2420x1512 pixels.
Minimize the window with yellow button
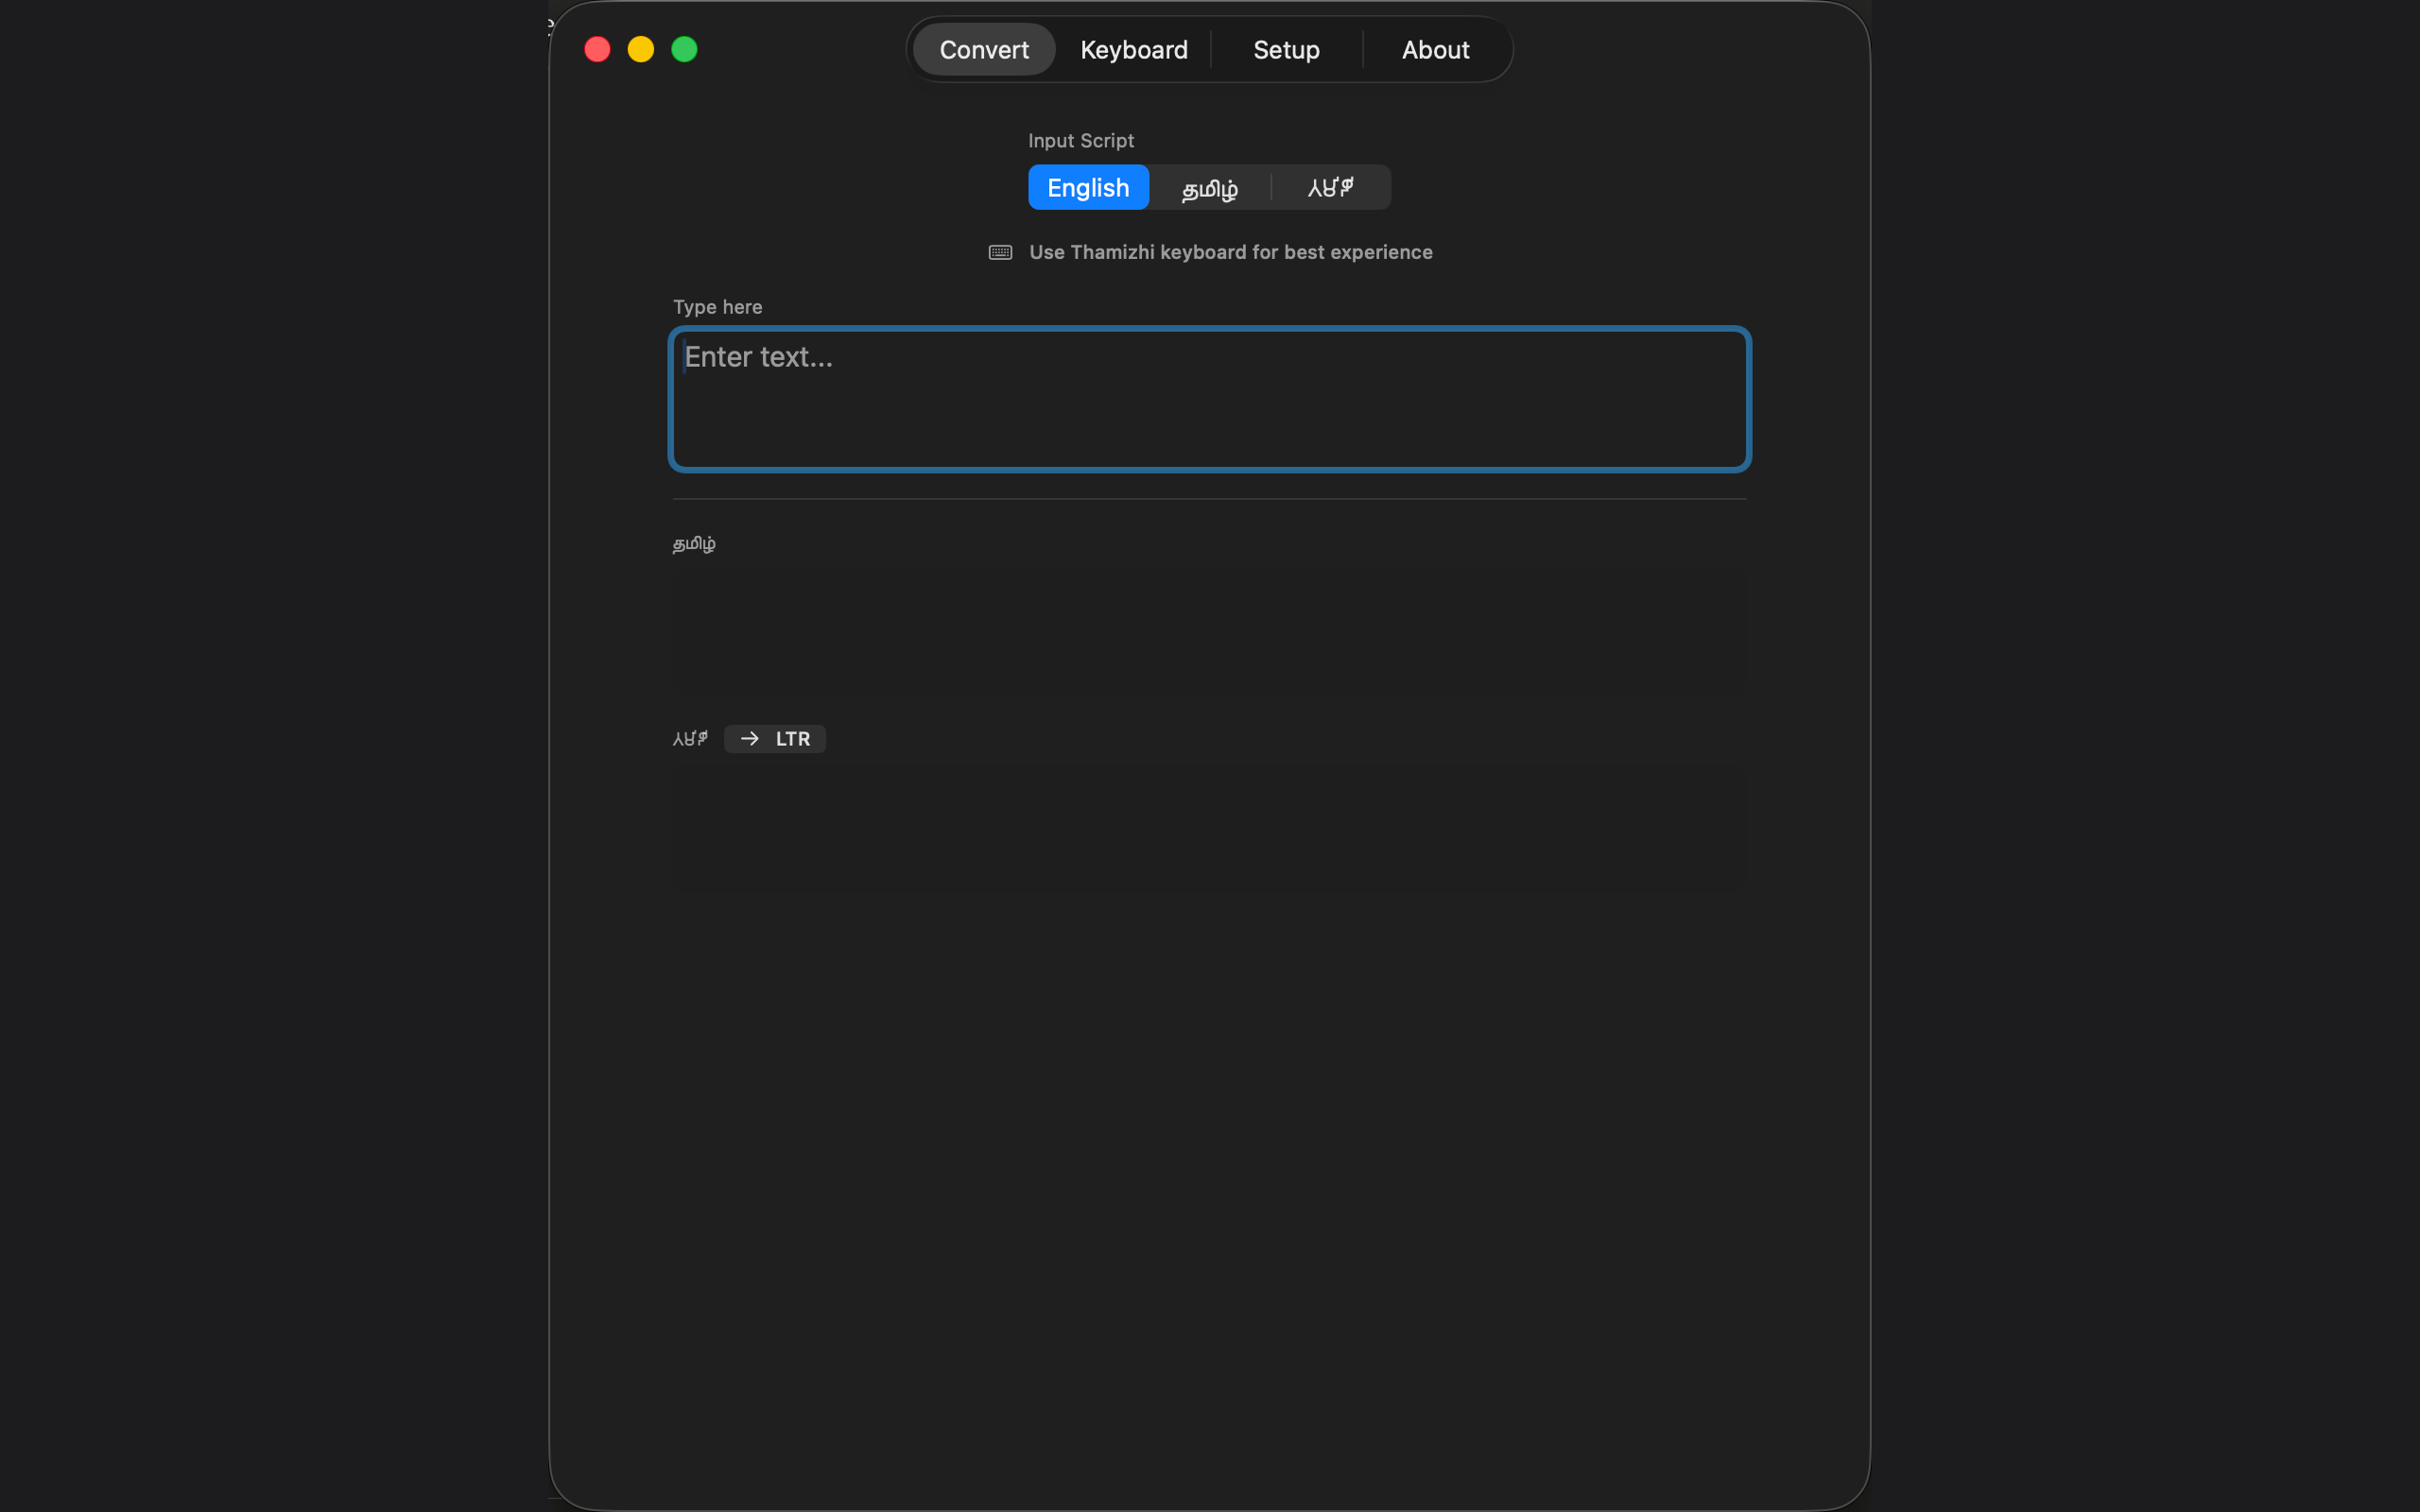641,49
